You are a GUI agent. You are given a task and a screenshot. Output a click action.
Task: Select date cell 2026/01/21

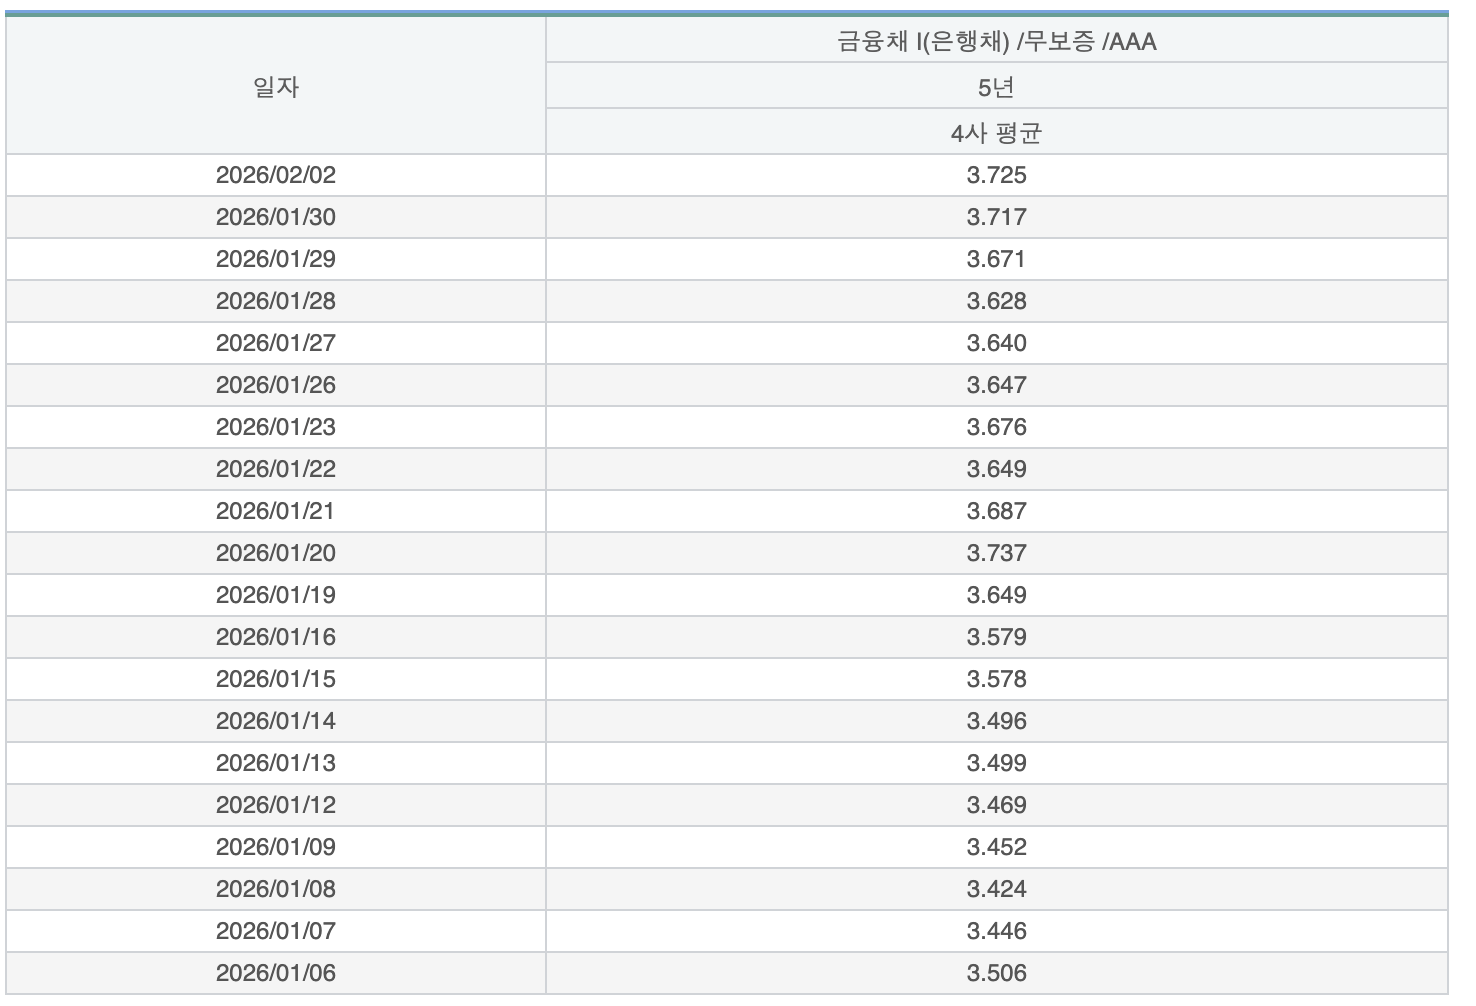[276, 511]
